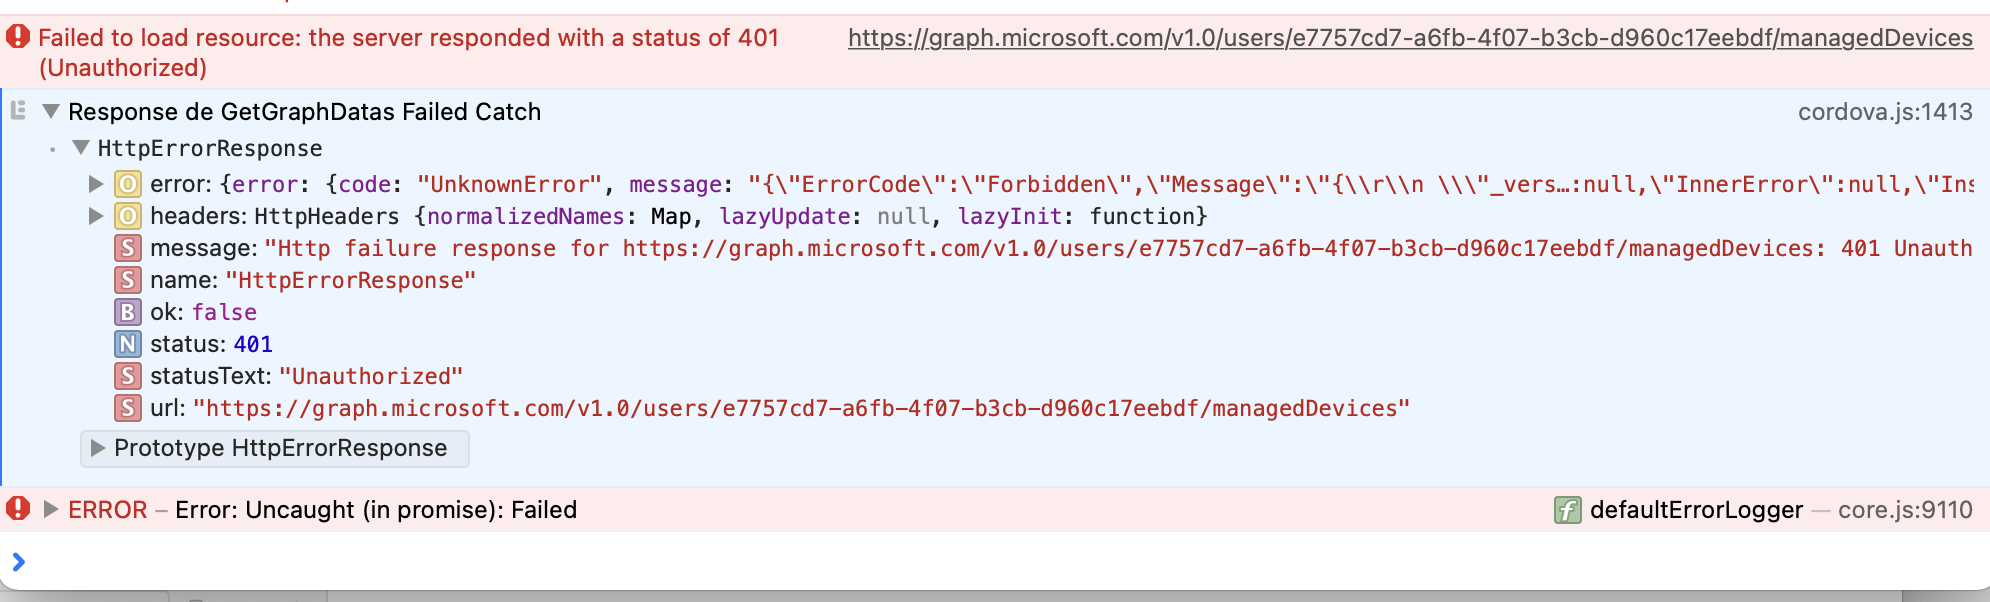Open the managedDevices graph.microsoft.com URL link
This screenshot has width=1990, height=602.
point(1408,40)
